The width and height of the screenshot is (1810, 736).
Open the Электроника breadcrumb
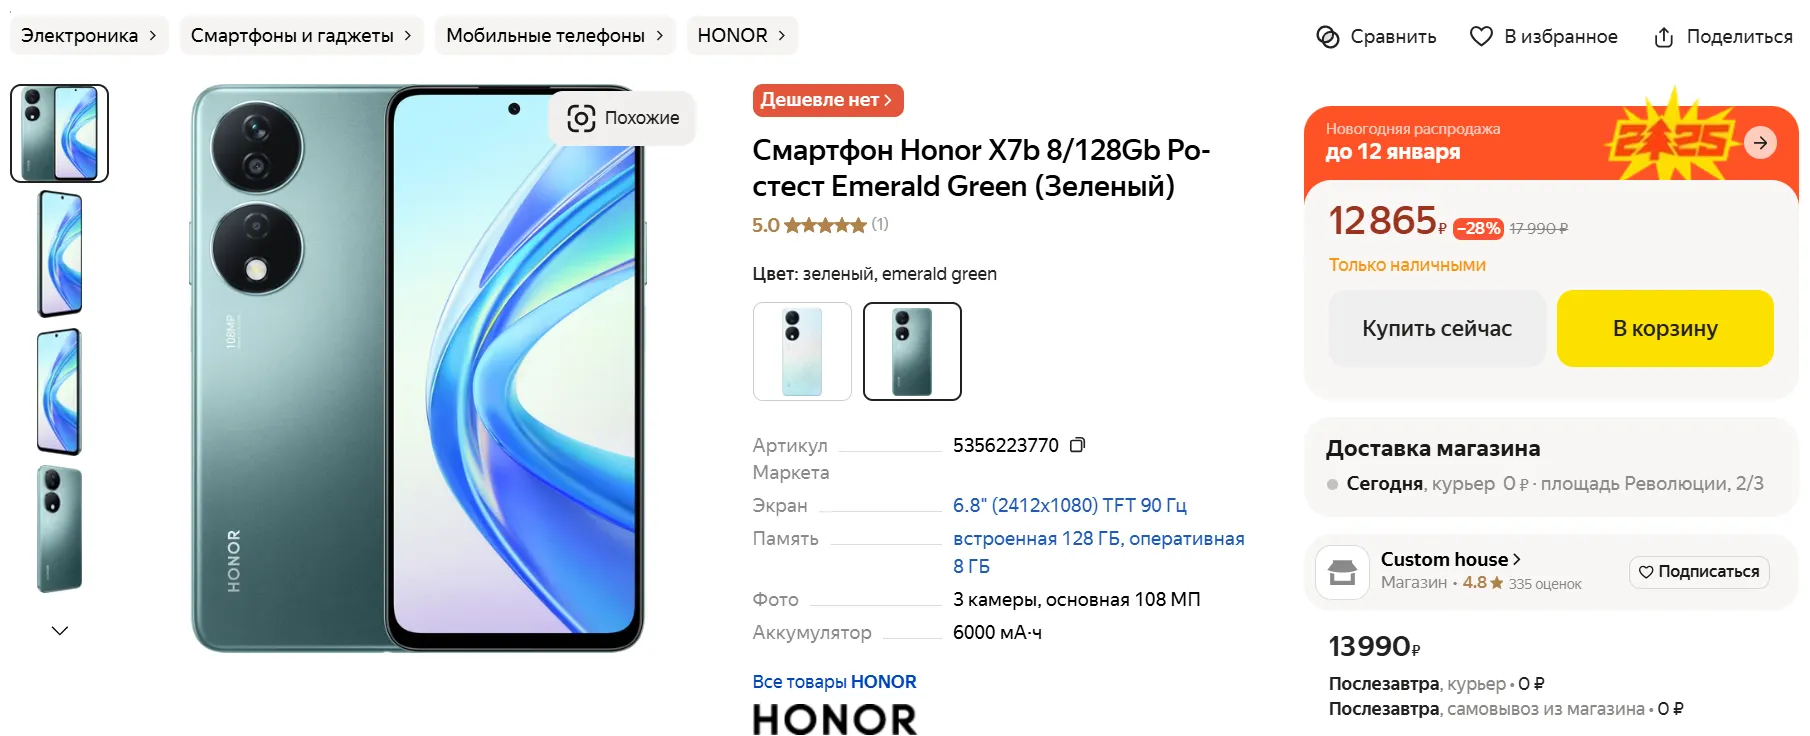[x=89, y=35]
